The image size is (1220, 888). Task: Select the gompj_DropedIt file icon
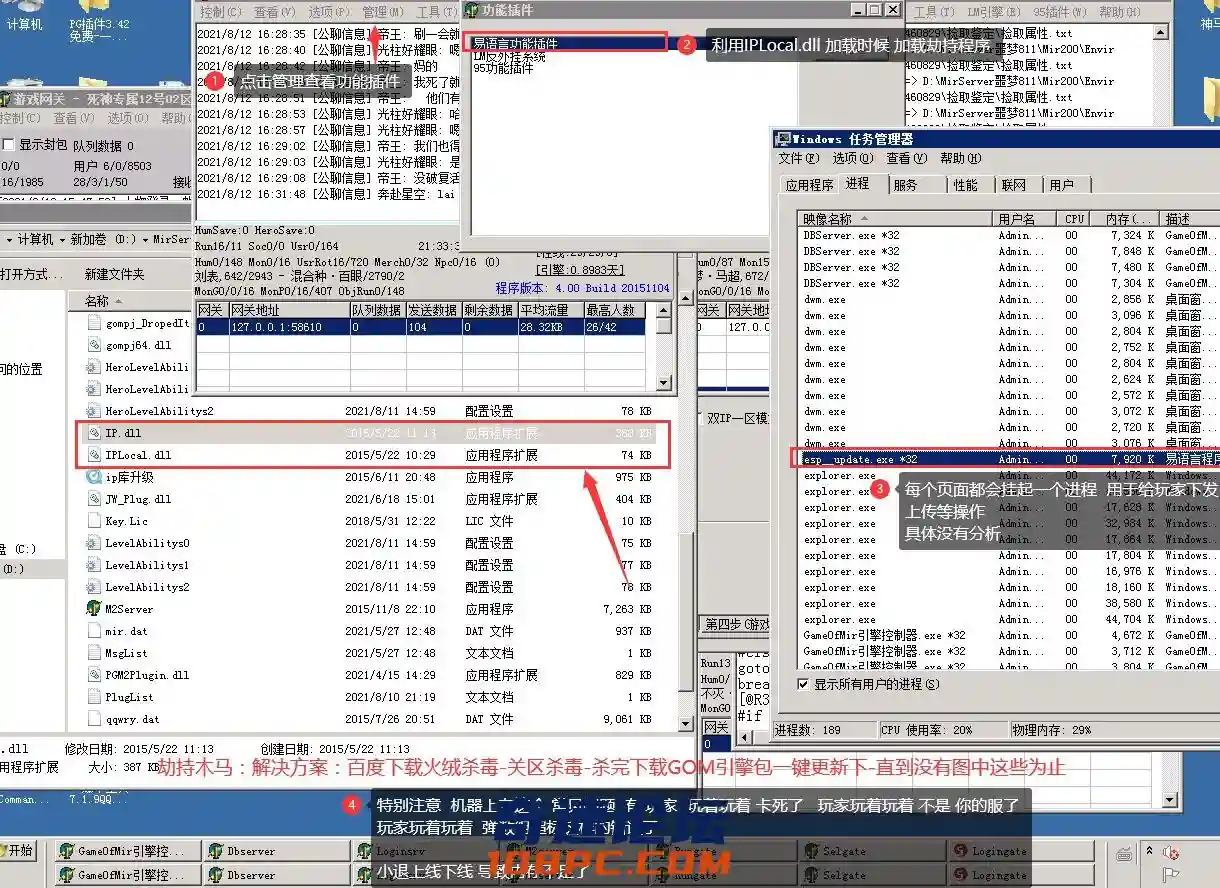pos(95,323)
